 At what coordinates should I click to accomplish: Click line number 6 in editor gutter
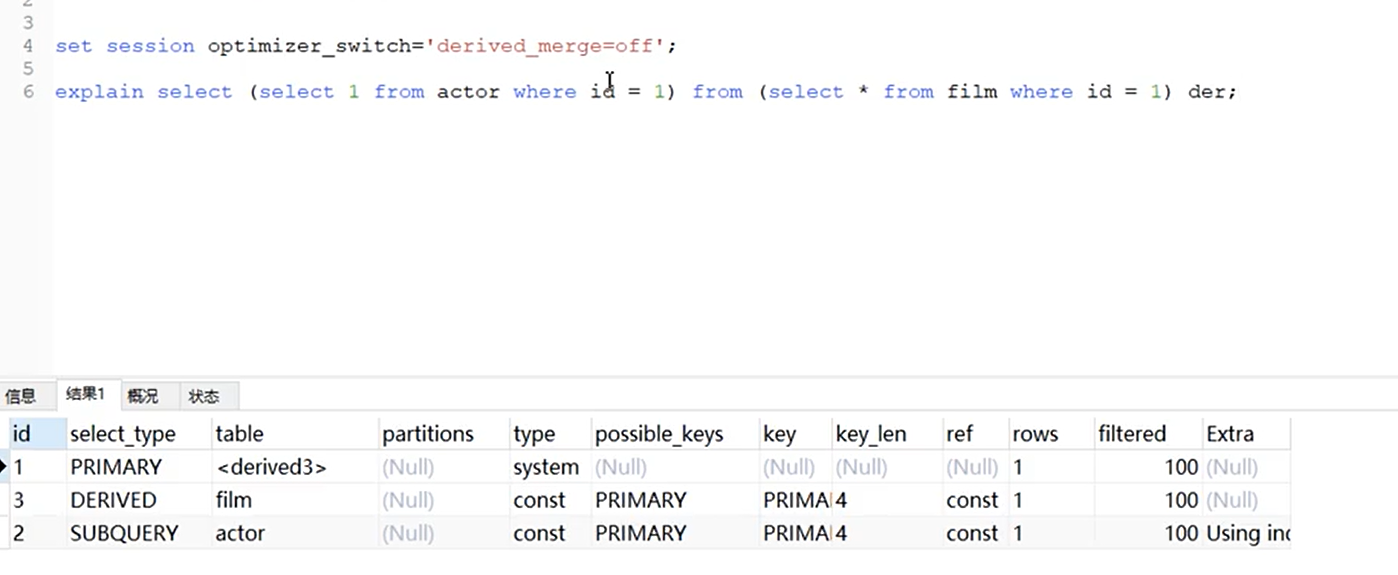pyautogui.click(x=28, y=92)
